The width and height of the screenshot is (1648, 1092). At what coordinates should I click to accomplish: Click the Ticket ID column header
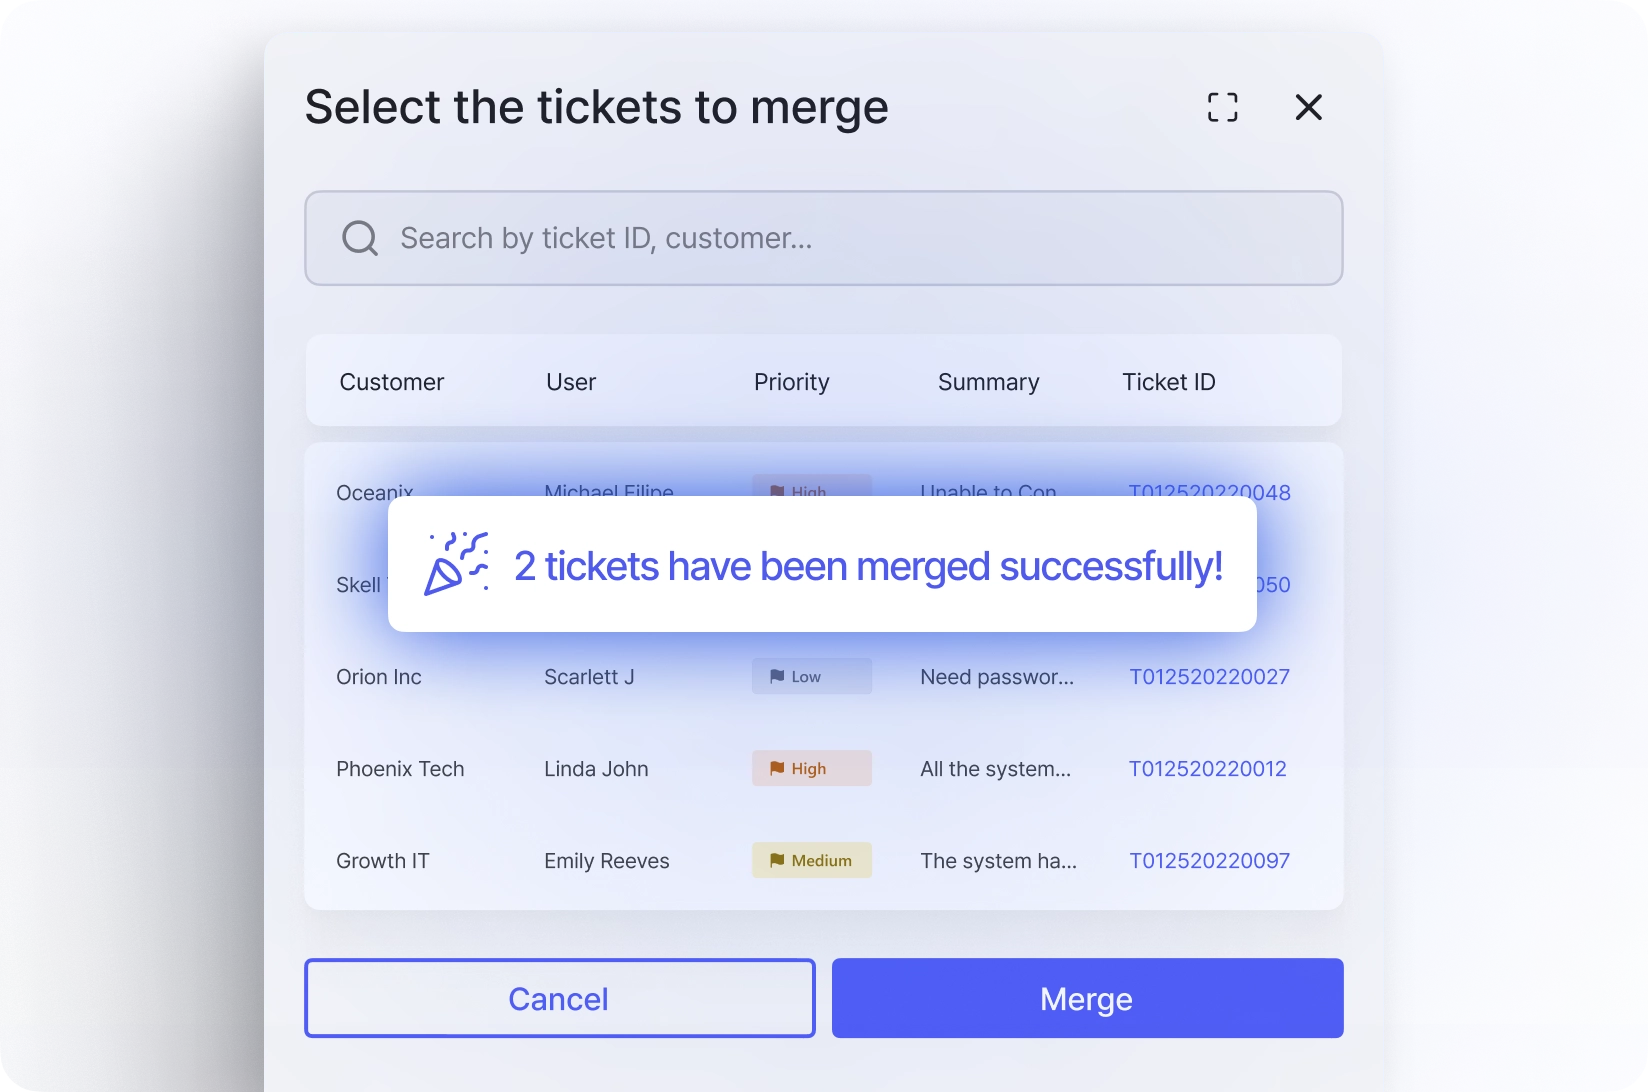click(1168, 382)
